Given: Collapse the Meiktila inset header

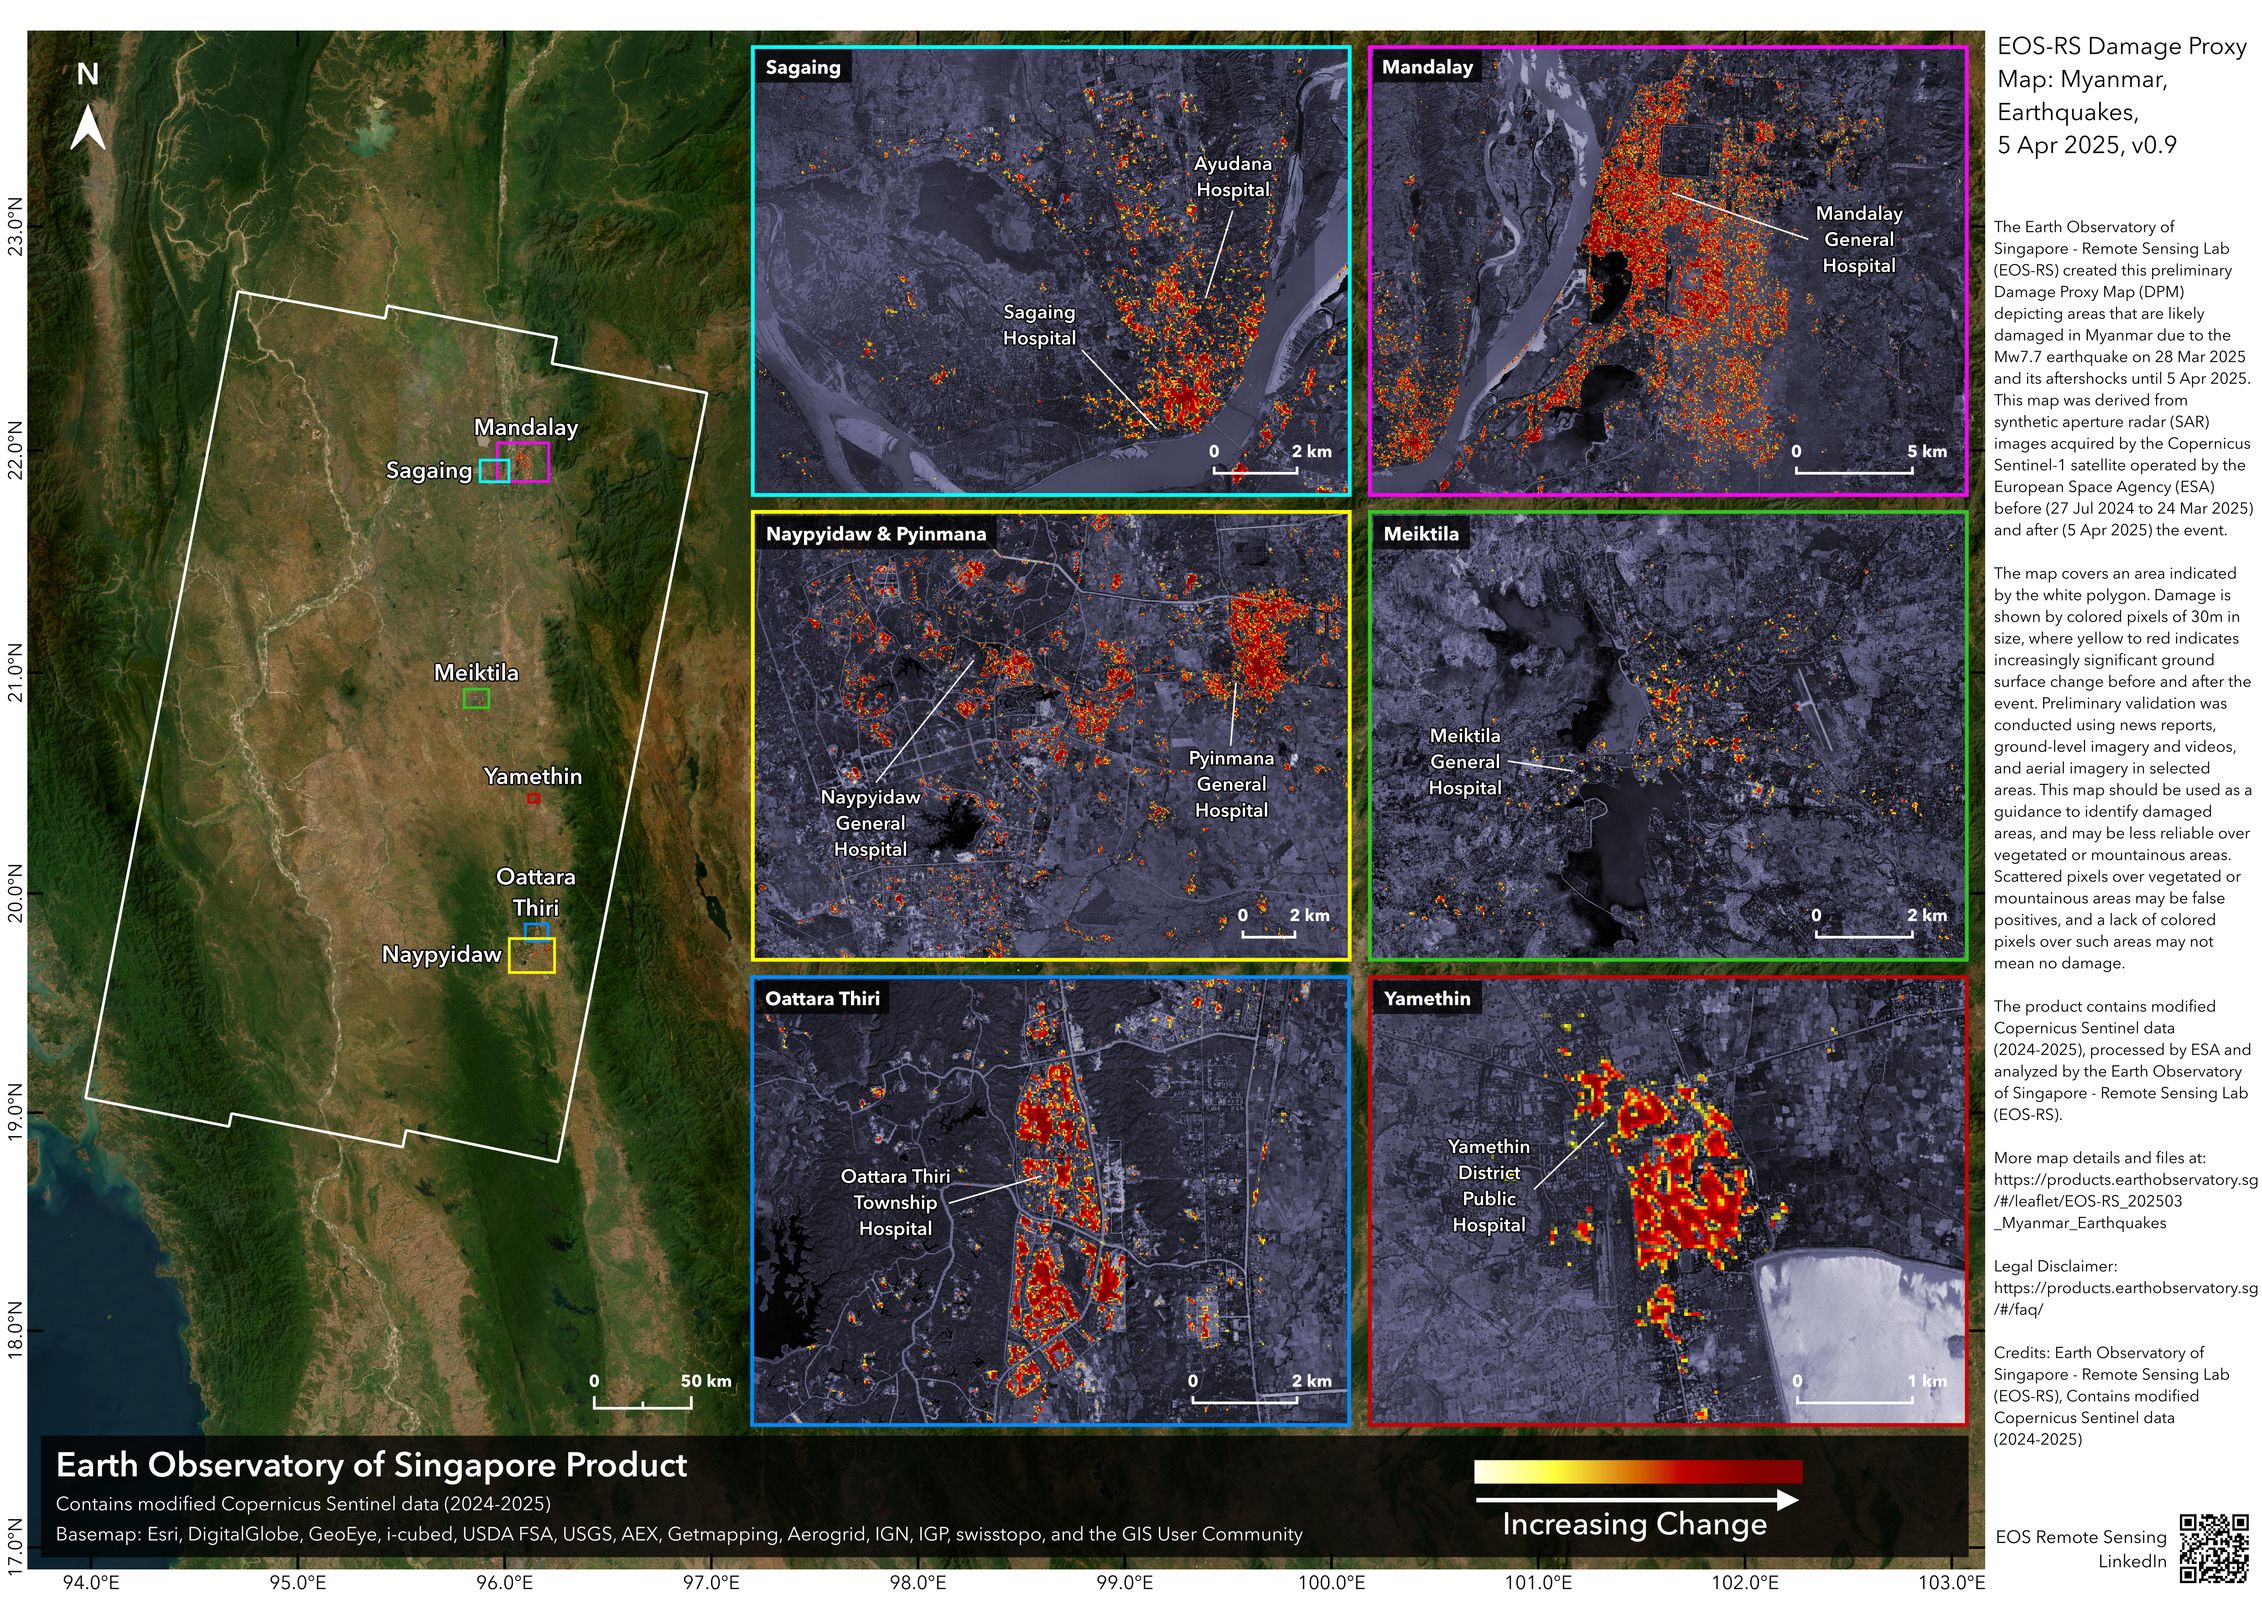Looking at the screenshot, I should (x=1420, y=533).
